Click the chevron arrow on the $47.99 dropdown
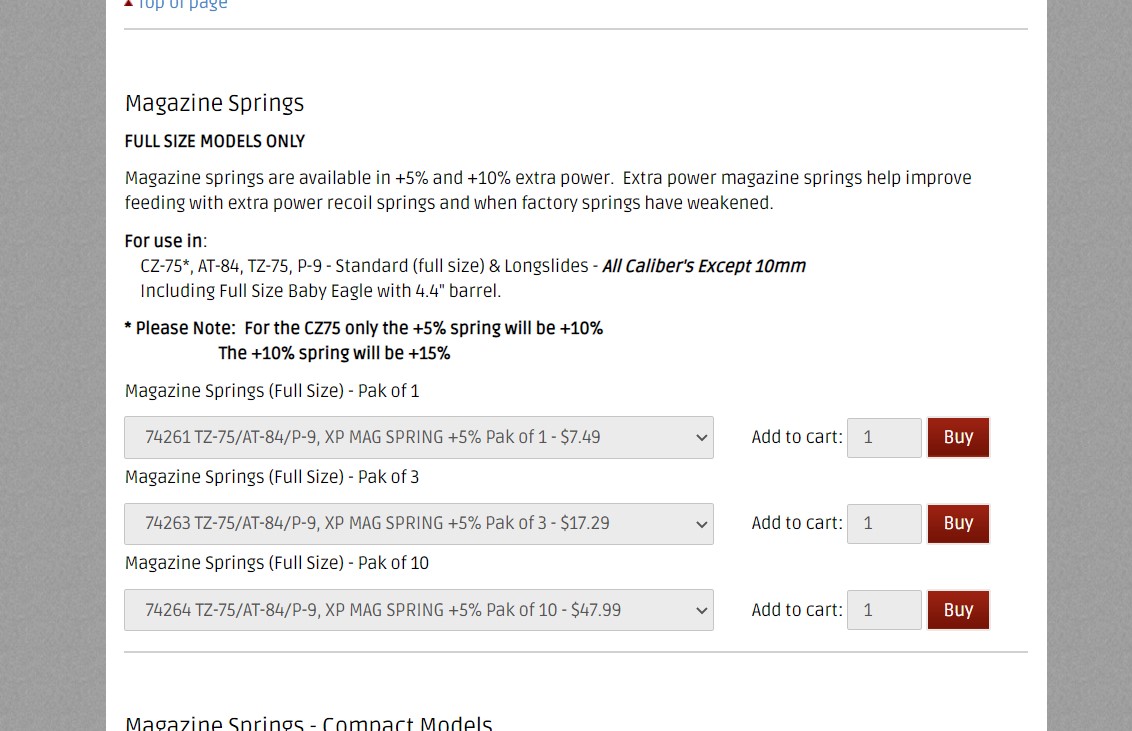The width and height of the screenshot is (1132, 731). tap(701, 610)
